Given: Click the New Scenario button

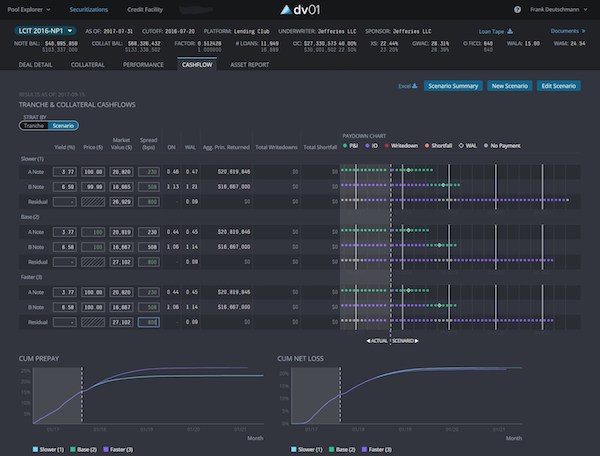Looking at the screenshot, I should (x=510, y=87).
